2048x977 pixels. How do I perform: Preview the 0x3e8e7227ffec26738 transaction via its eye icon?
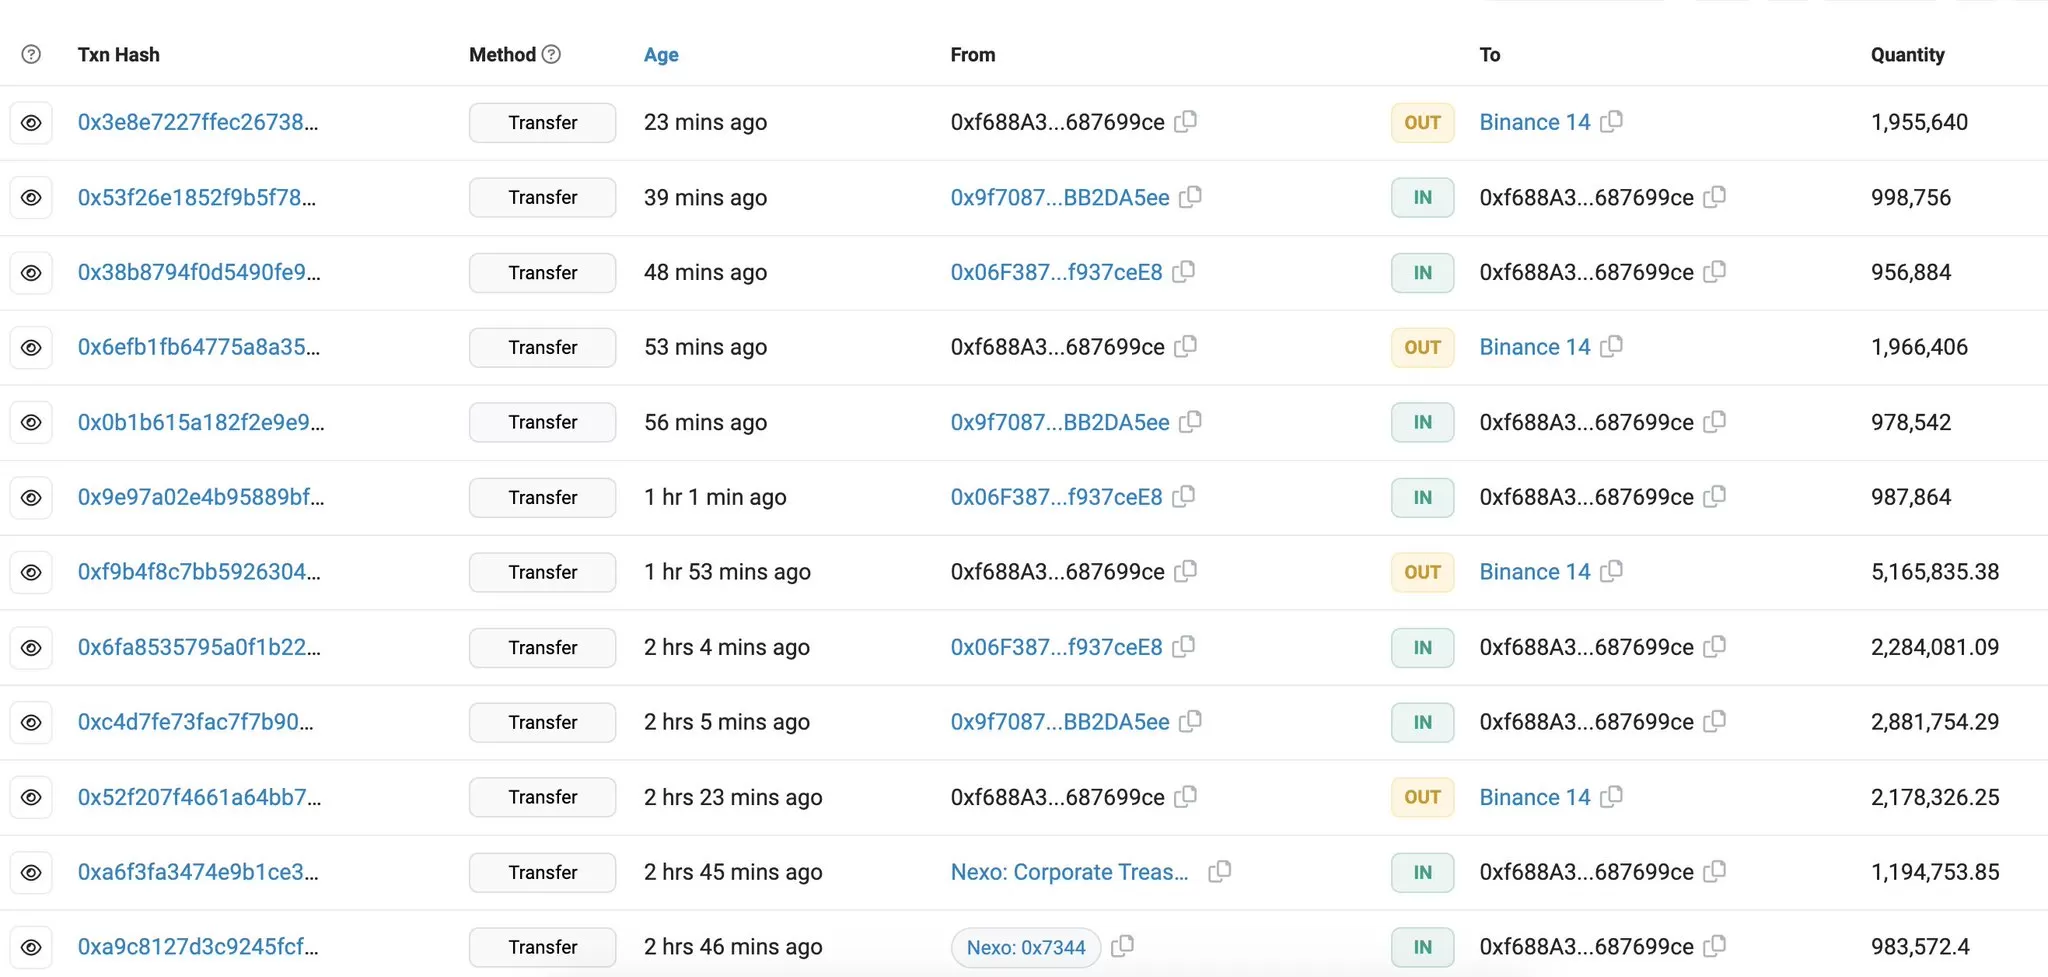click(x=31, y=122)
